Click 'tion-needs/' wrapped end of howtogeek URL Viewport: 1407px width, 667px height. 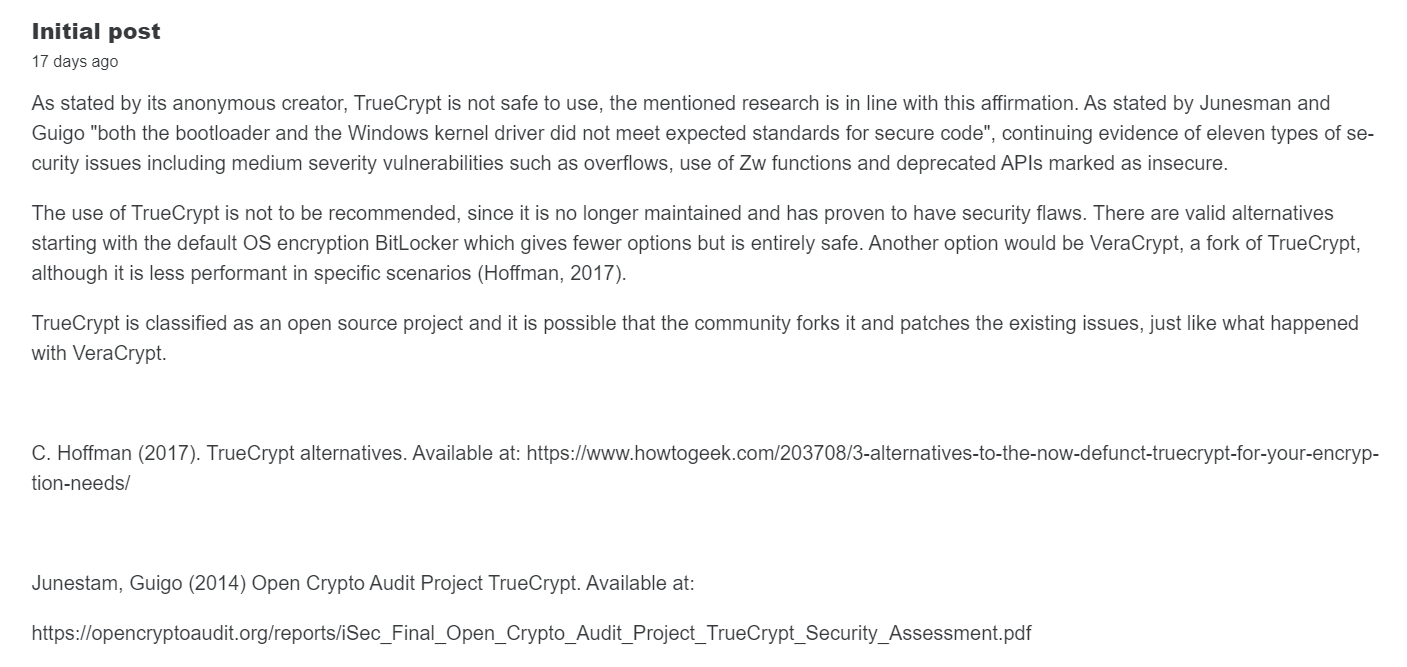(x=80, y=483)
